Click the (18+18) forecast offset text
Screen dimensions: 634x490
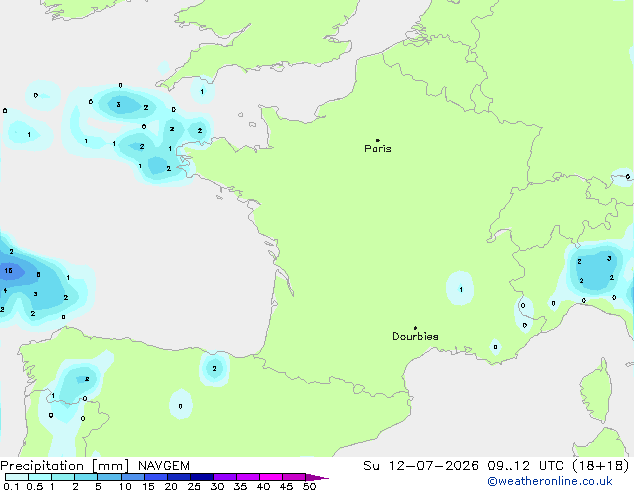pos(601,466)
